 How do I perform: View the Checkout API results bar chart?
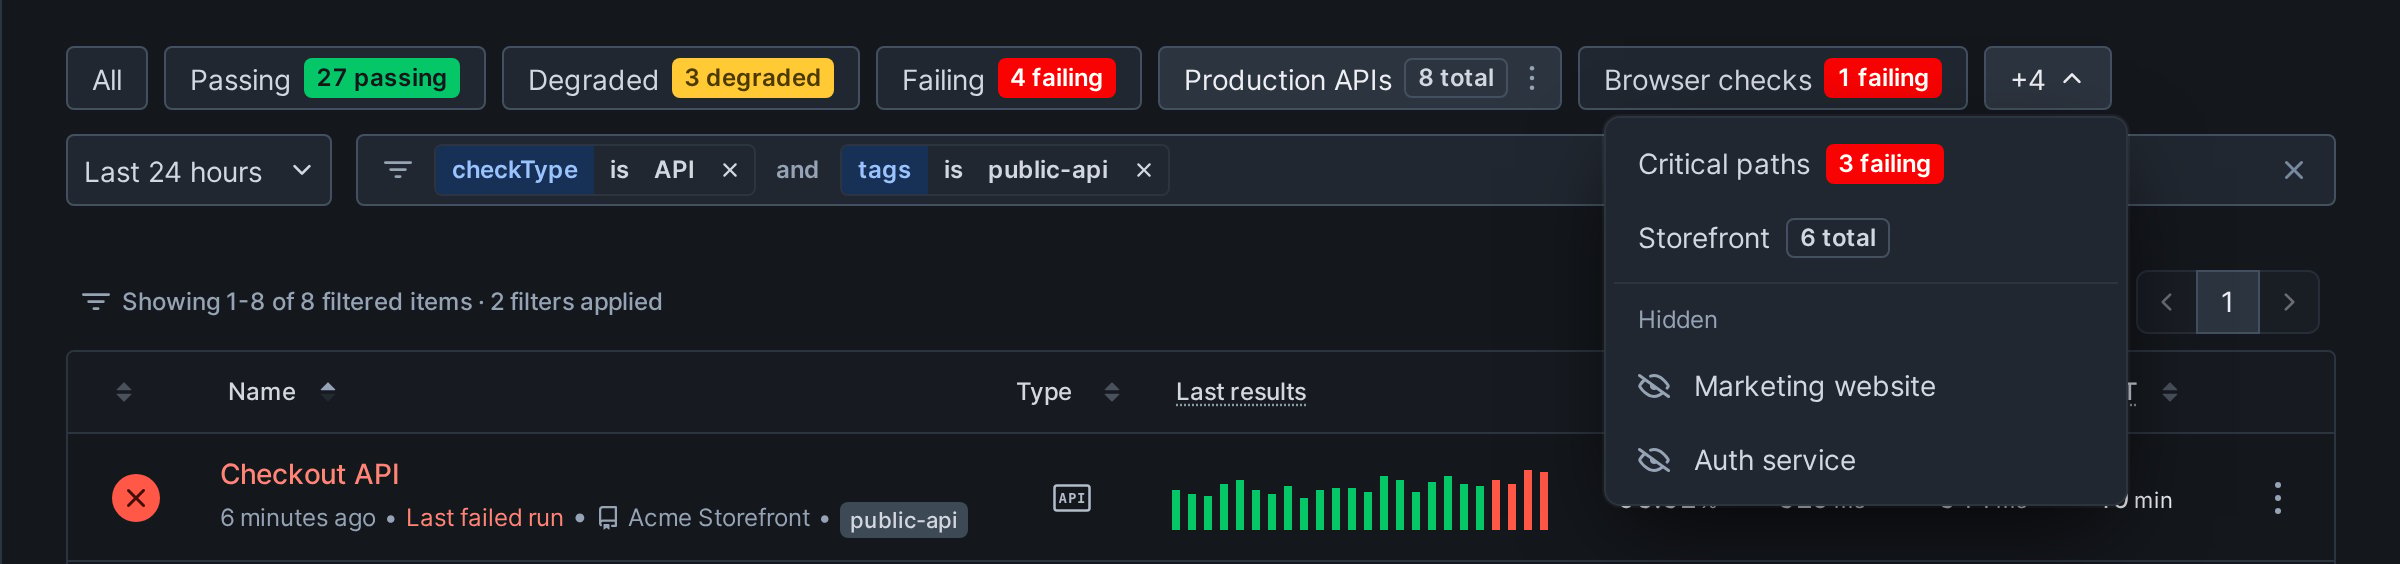click(1360, 500)
